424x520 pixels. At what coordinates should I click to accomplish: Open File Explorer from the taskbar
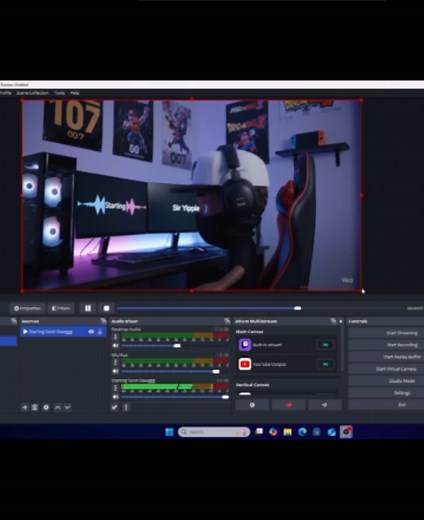click(288, 432)
